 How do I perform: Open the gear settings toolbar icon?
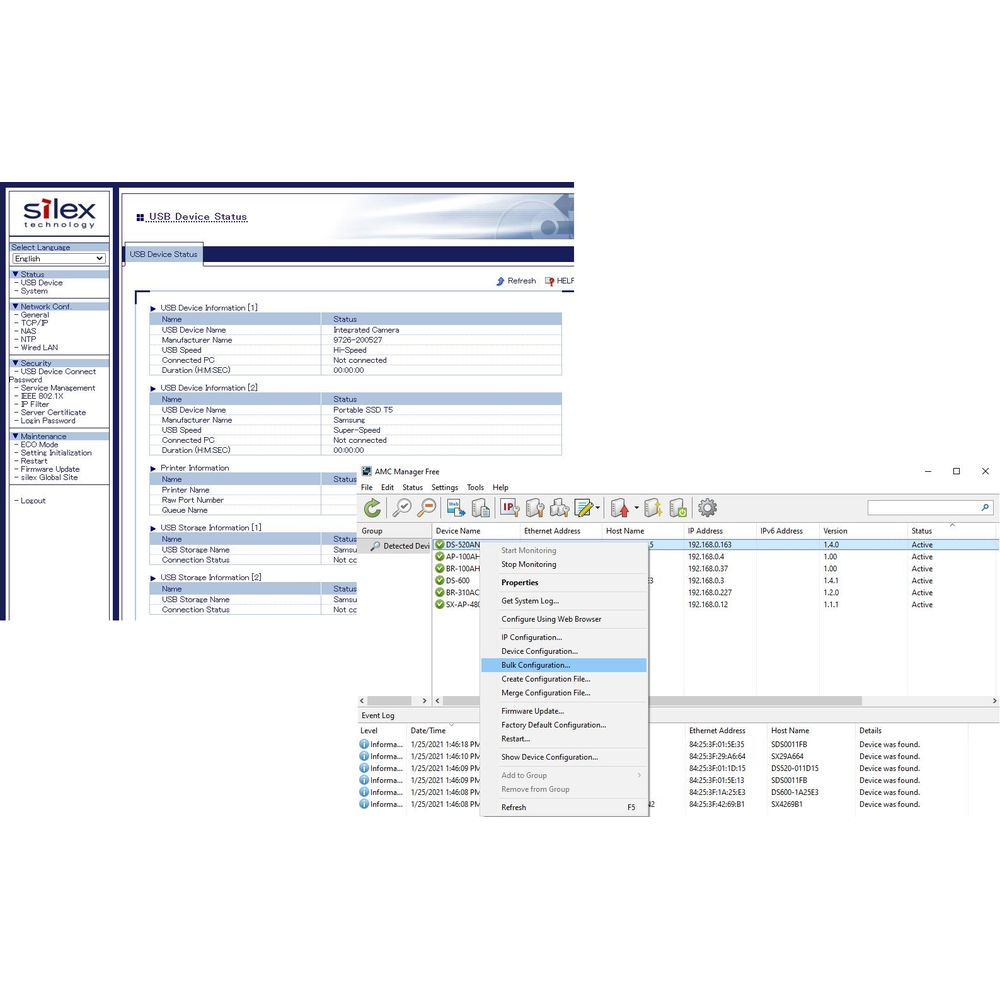coord(707,508)
